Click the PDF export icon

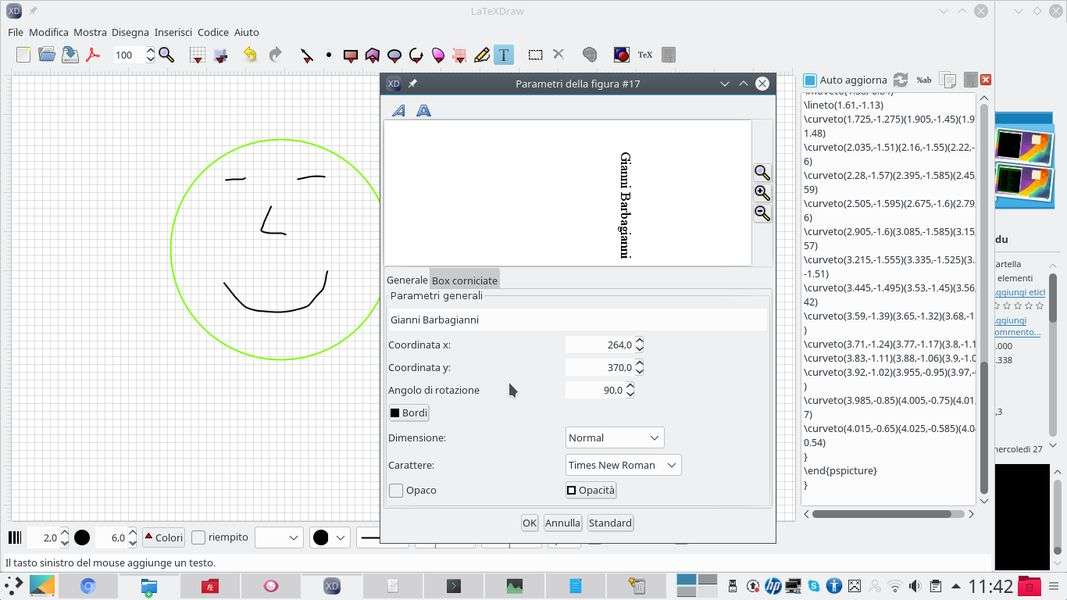93,55
